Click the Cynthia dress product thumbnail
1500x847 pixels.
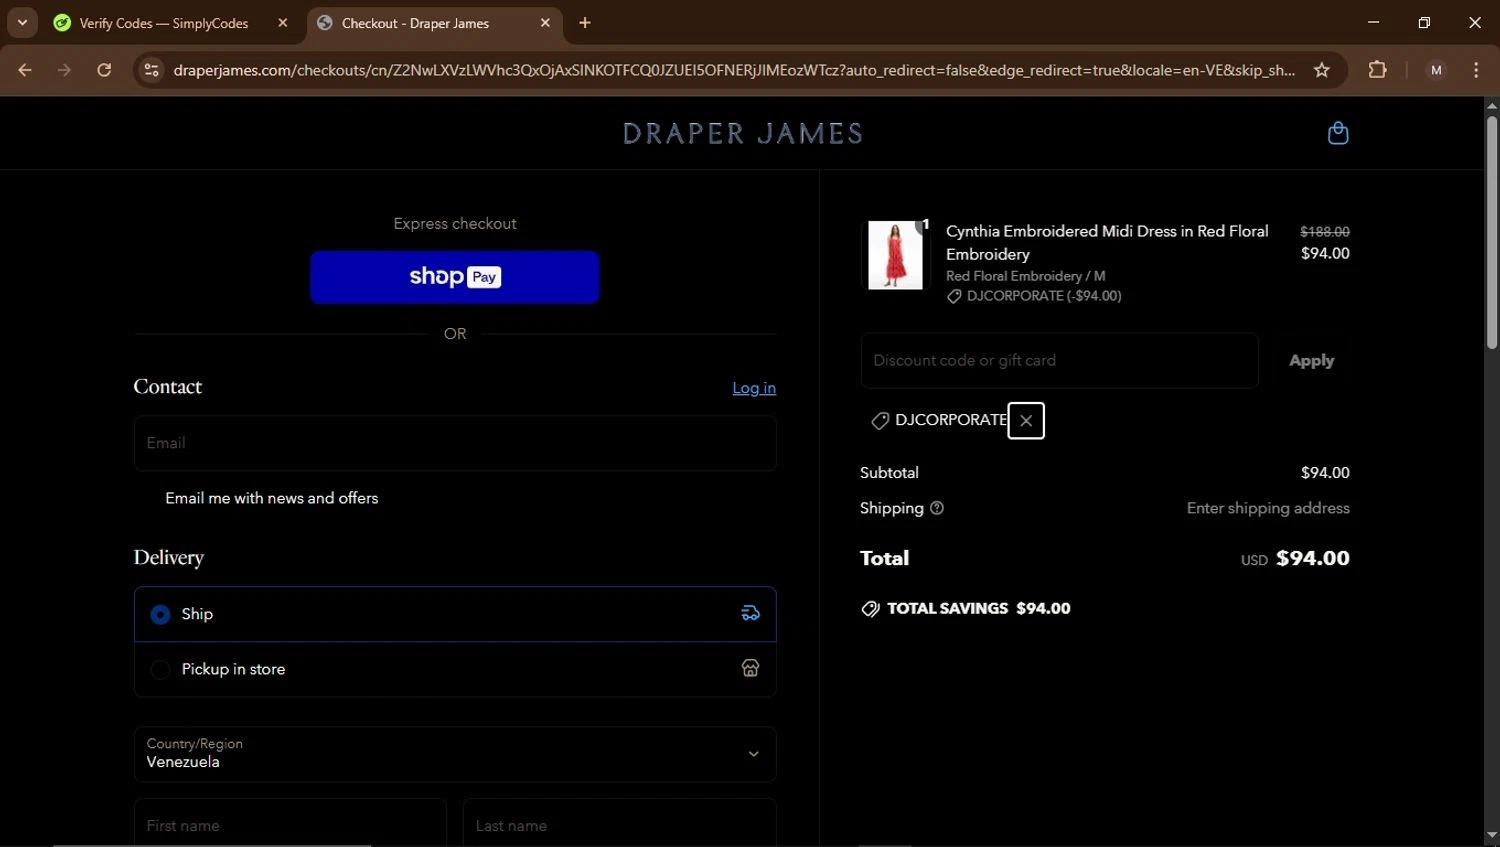(895, 255)
